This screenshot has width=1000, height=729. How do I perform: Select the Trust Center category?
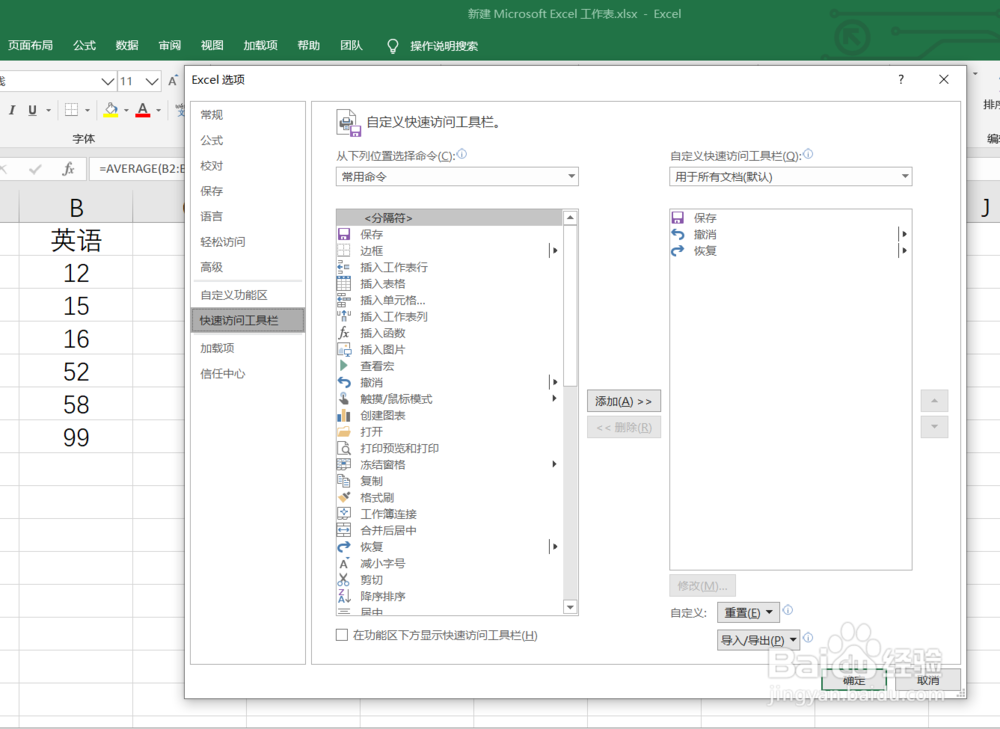tap(247, 374)
